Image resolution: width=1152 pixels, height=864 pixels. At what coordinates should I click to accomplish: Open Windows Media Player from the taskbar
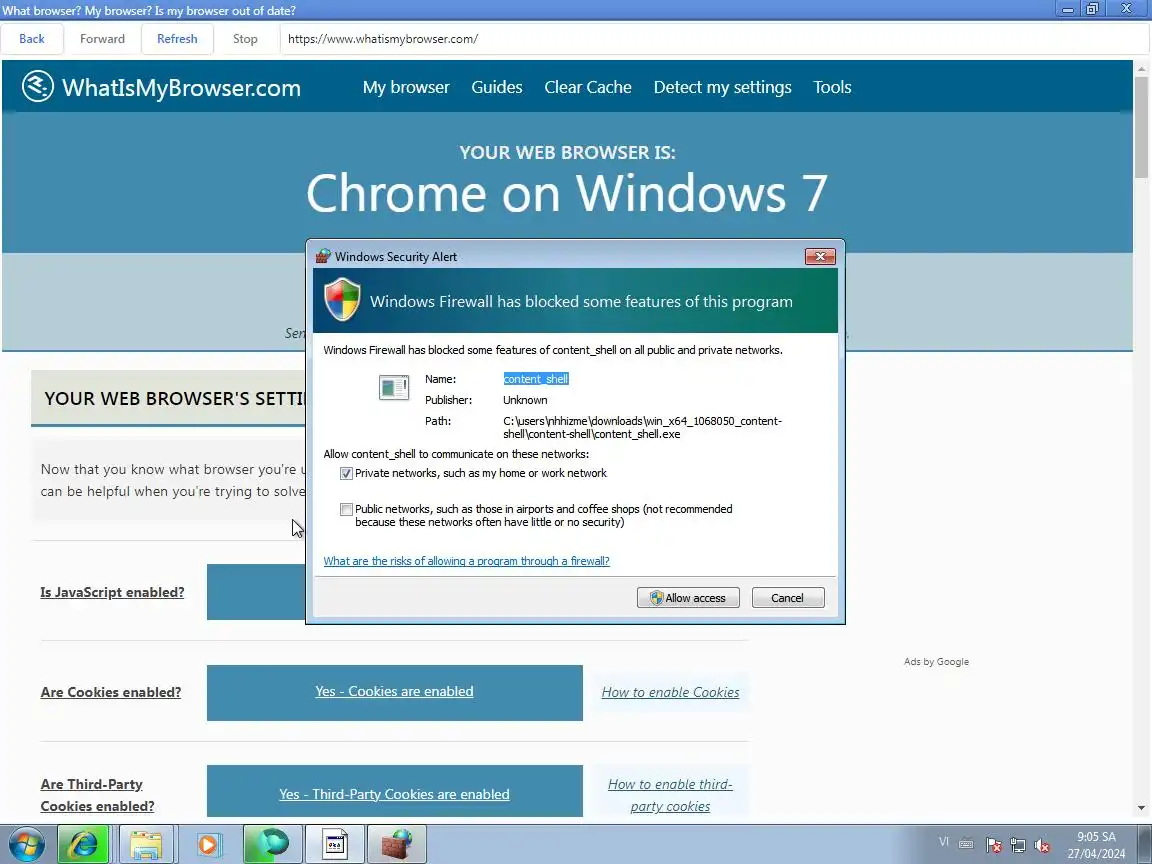[209, 844]
